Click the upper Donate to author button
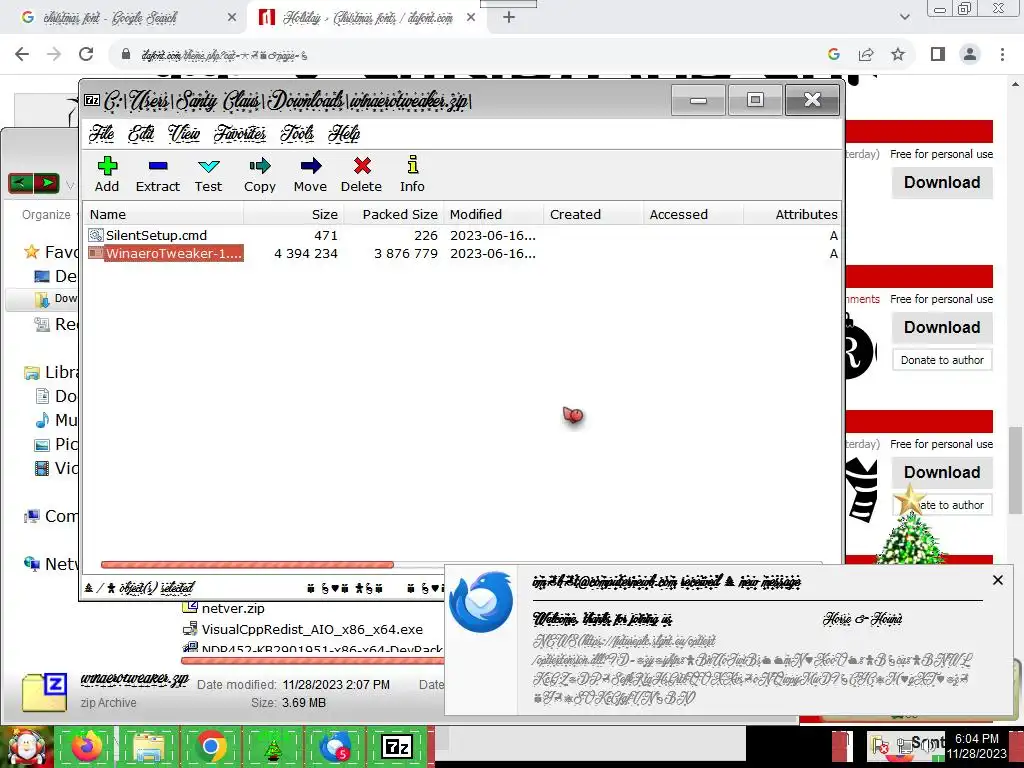The width and height of the screenshot is (1024, 768). click(x=942, y=360)
